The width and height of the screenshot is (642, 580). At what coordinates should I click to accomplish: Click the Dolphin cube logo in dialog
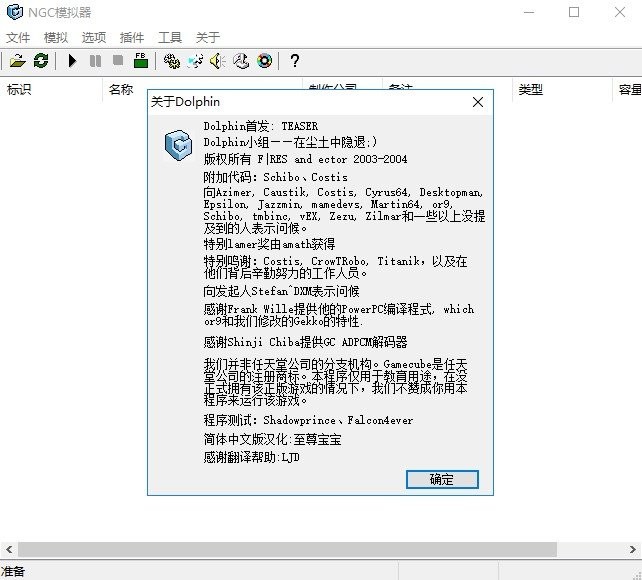(179, 145)
